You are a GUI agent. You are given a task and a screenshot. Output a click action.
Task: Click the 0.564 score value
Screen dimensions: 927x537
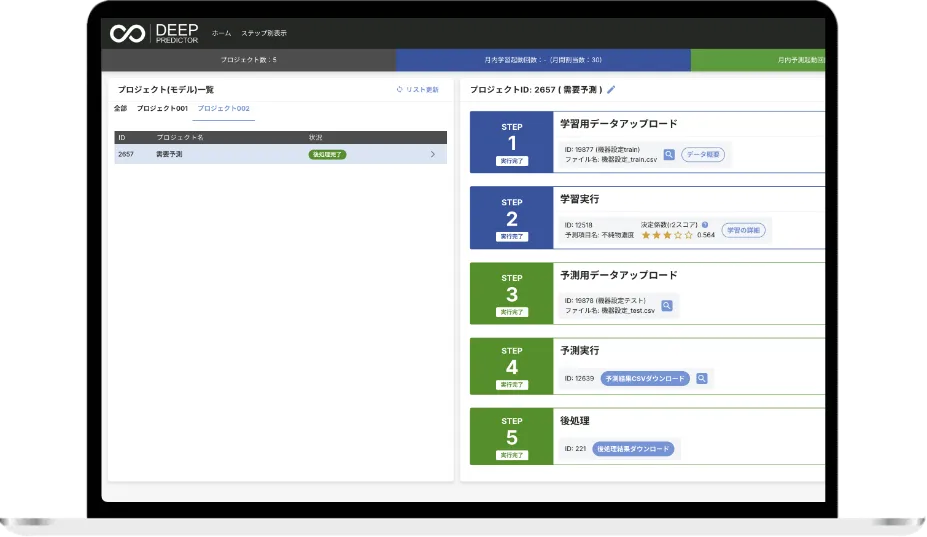click(x=706, y=235)
